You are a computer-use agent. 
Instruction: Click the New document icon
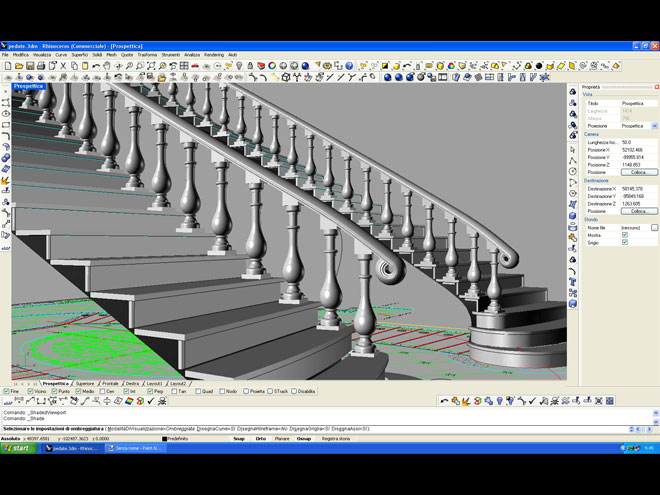(x=8, y=66)
